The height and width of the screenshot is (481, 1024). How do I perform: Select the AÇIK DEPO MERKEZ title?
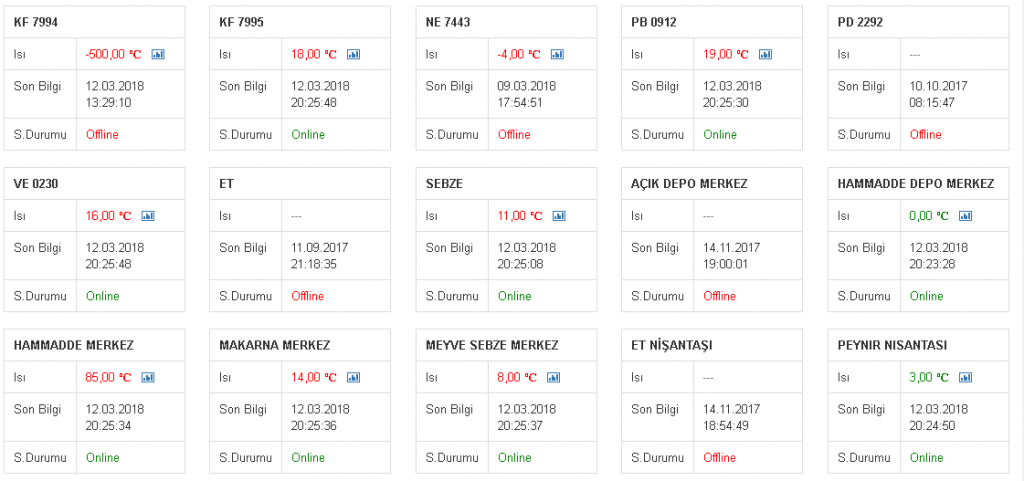pos(690,183)
